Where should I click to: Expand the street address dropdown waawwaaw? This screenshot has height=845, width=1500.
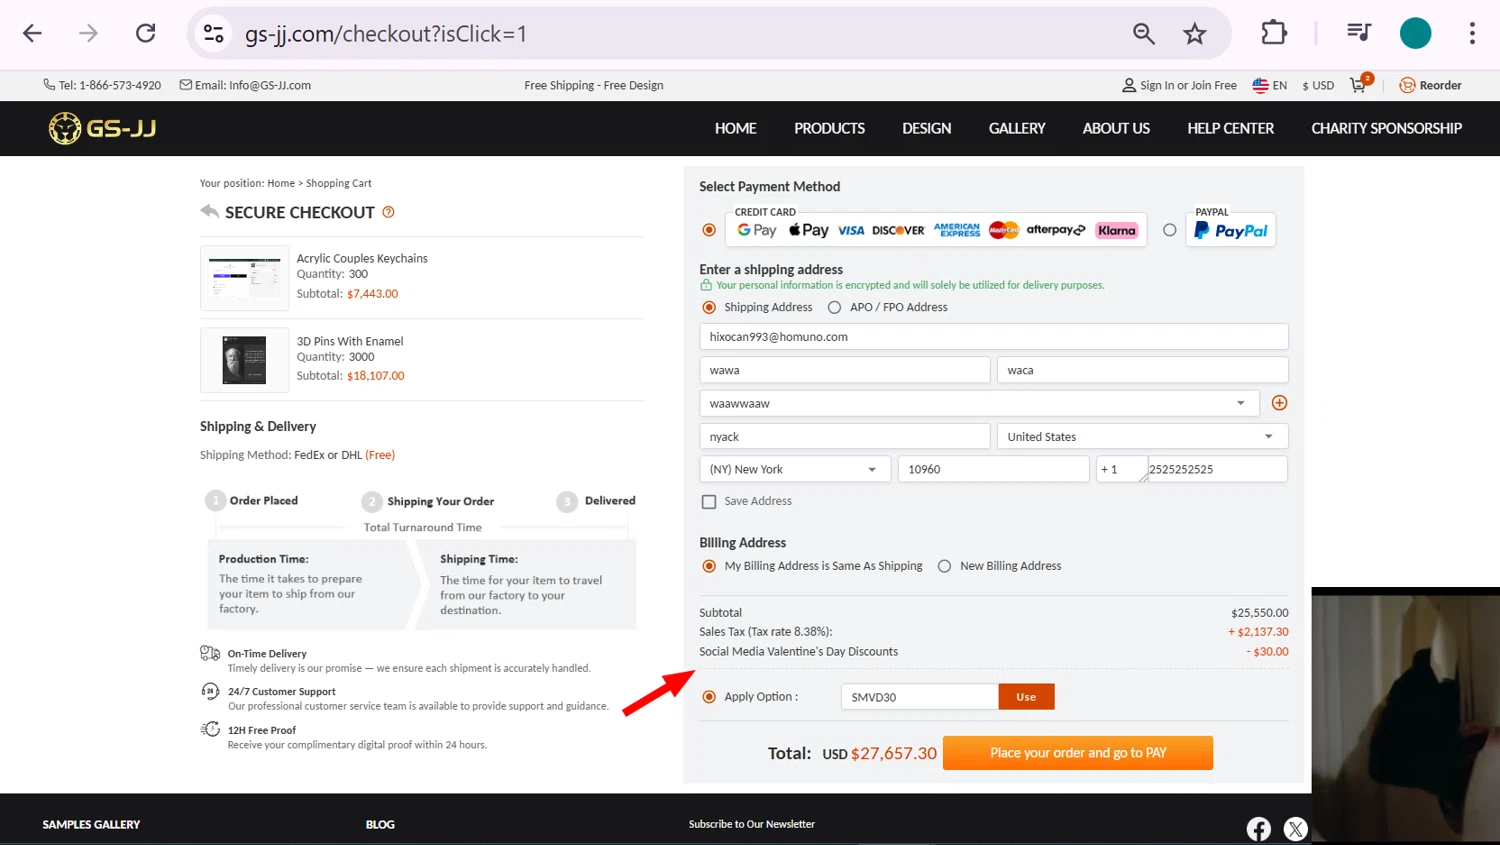(979, 403)
